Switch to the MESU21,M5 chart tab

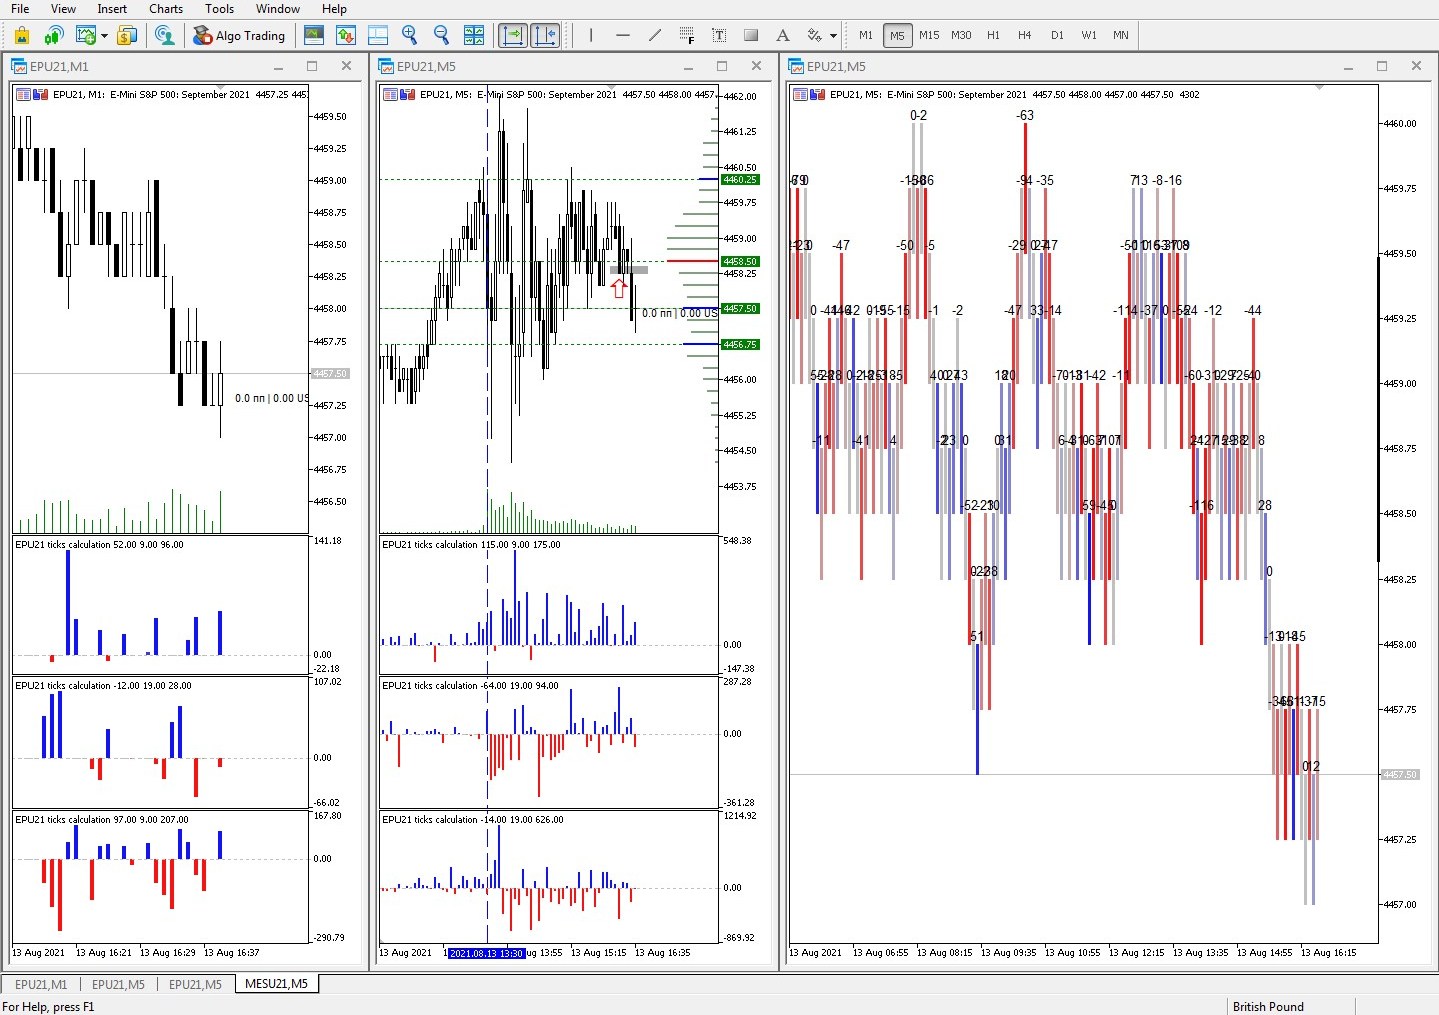tap(276, 984)
